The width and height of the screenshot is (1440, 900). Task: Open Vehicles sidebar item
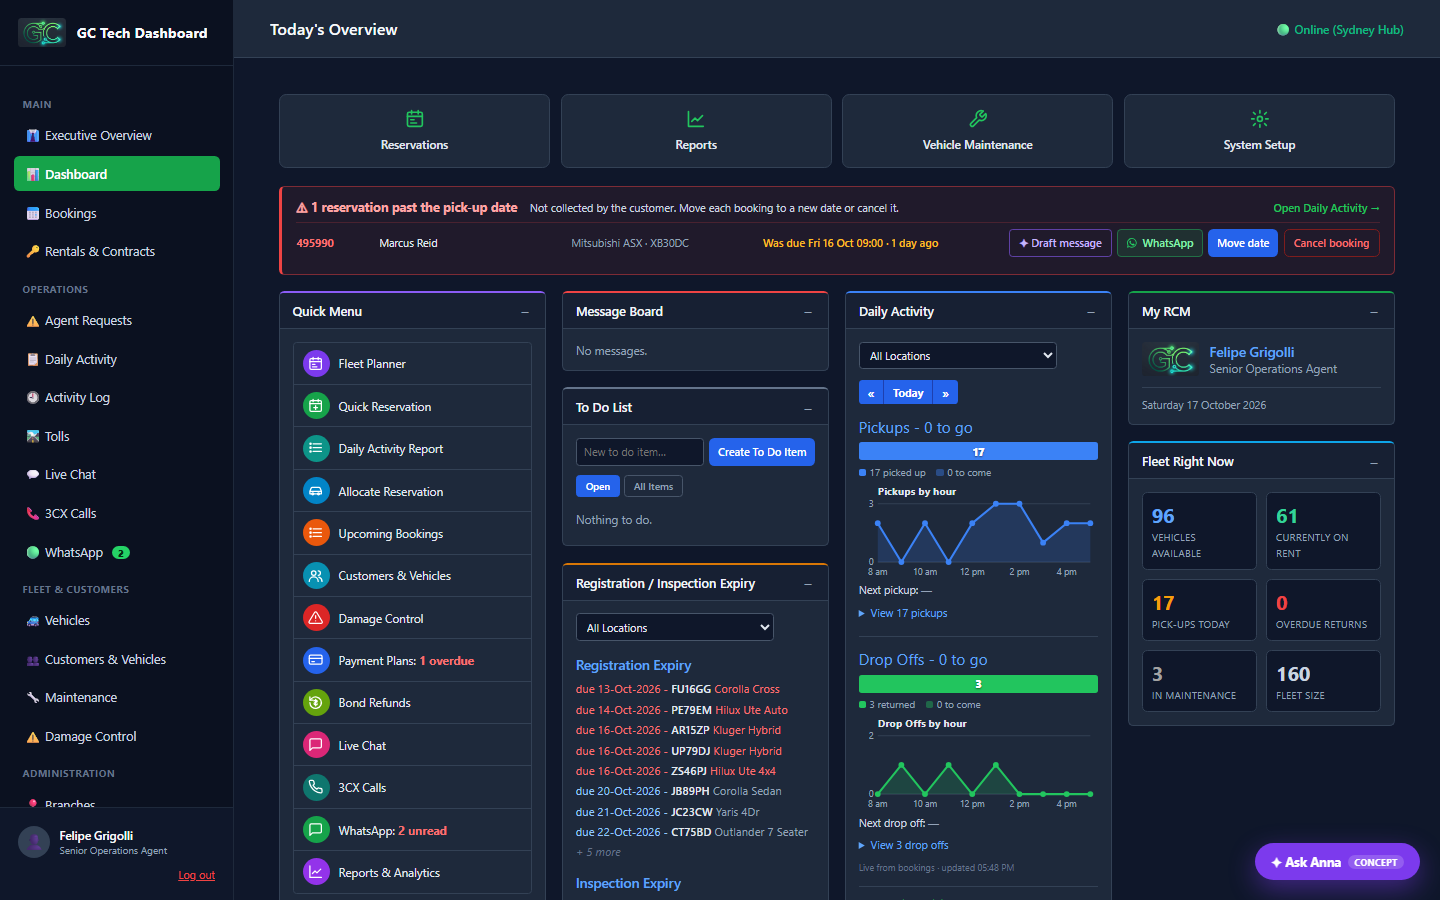(117, 621)
